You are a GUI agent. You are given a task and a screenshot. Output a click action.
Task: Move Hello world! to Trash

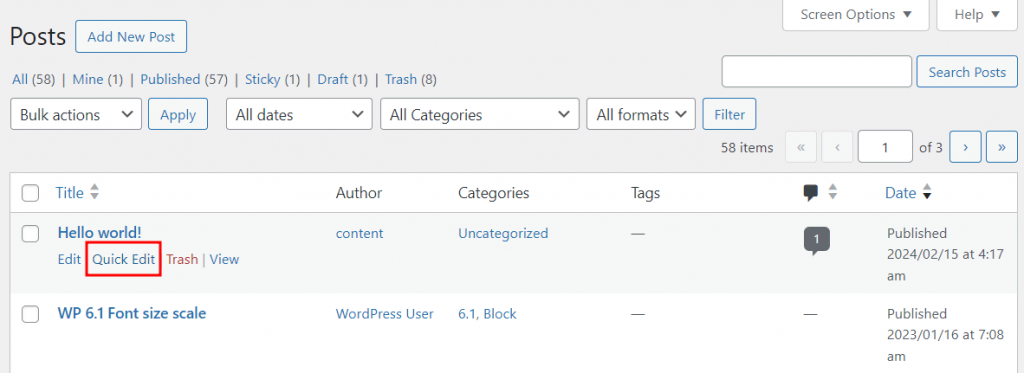182,259
